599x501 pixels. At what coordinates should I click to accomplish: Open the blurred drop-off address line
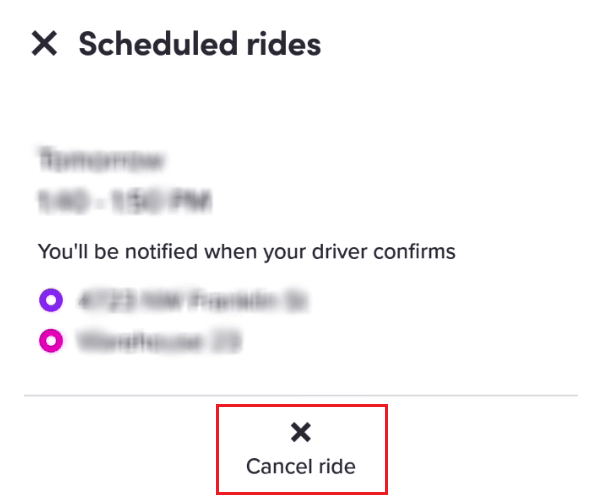[x=159, y=340]
